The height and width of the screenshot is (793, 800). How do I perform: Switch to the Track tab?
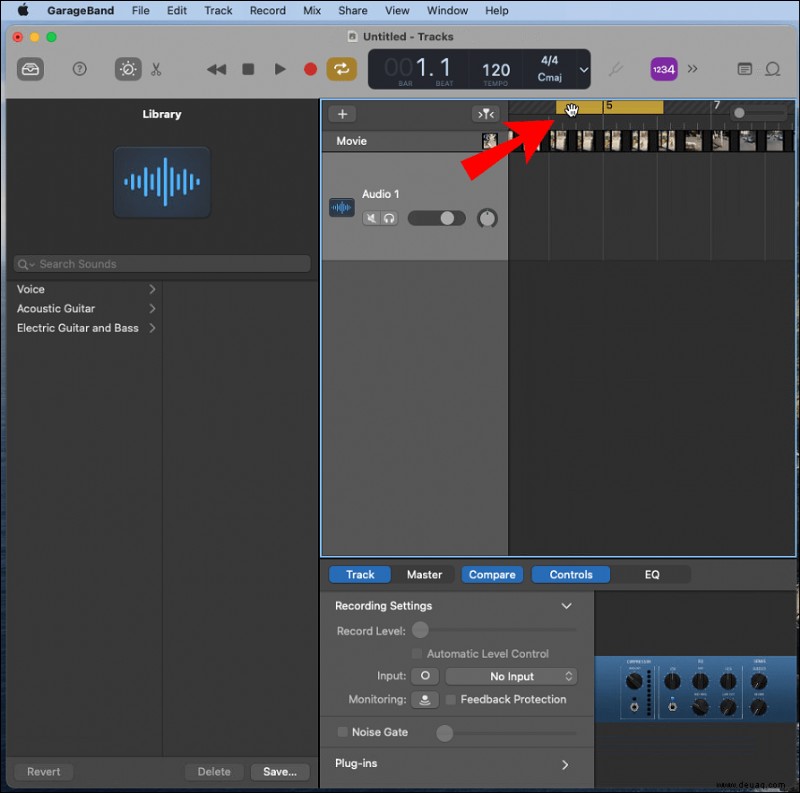coord(360,575)
